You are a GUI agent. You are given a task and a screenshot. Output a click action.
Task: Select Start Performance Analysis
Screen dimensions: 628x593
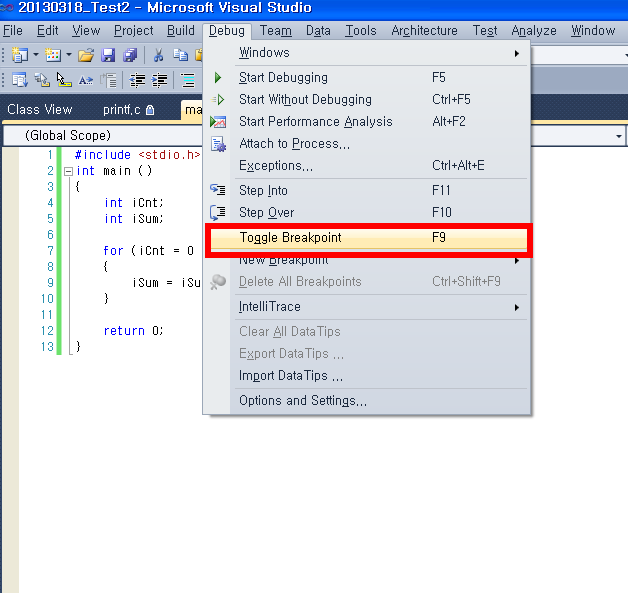[x=368, y=121]
